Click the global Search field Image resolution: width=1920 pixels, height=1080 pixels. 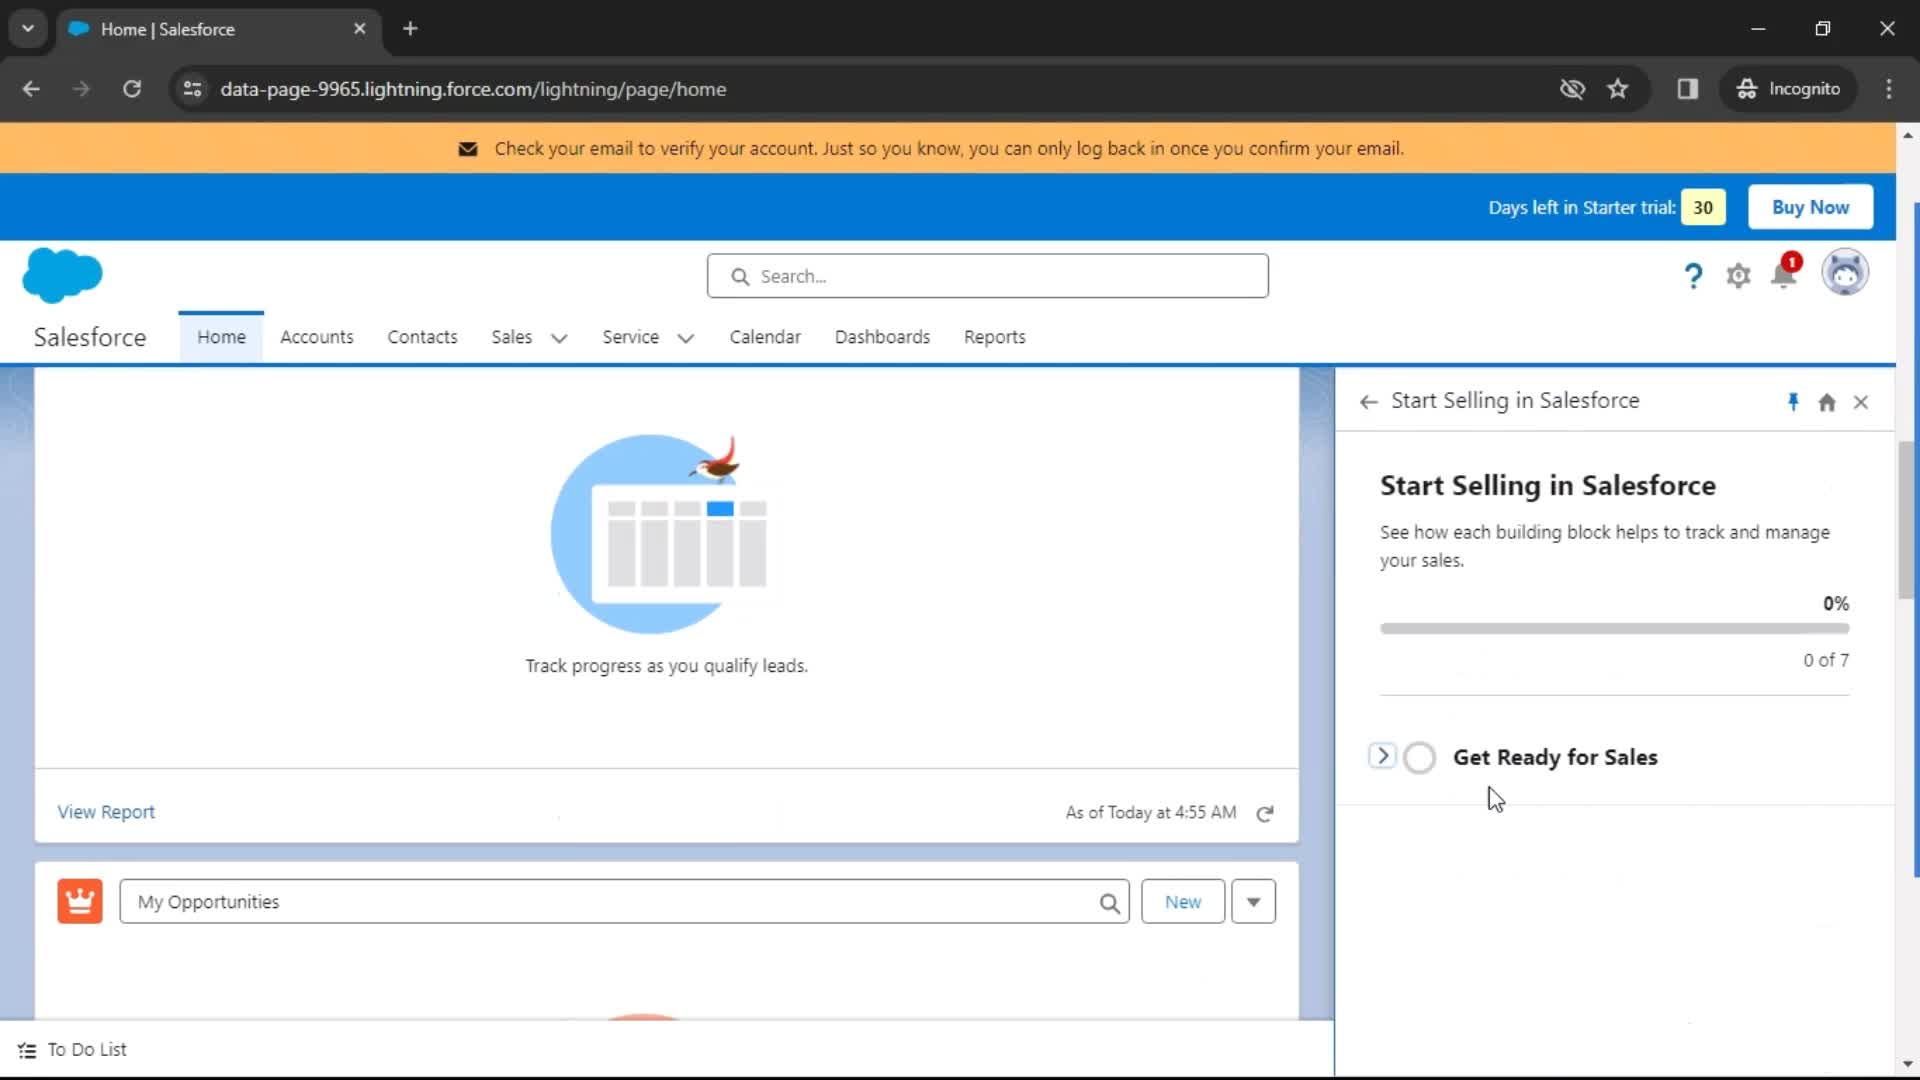click(987, 276)
